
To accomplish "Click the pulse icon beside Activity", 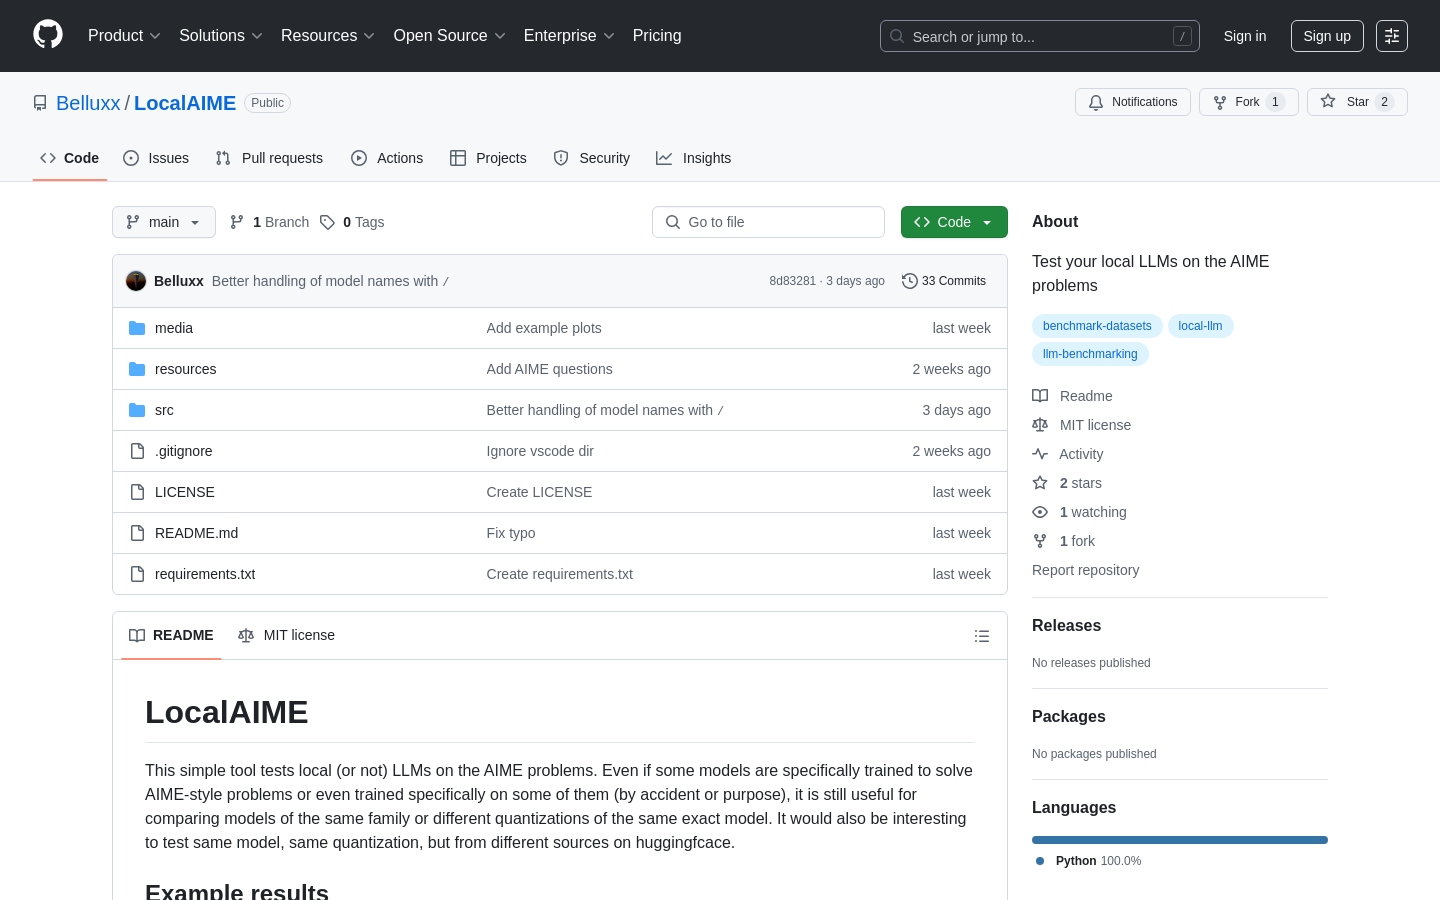I will 1040,454.
